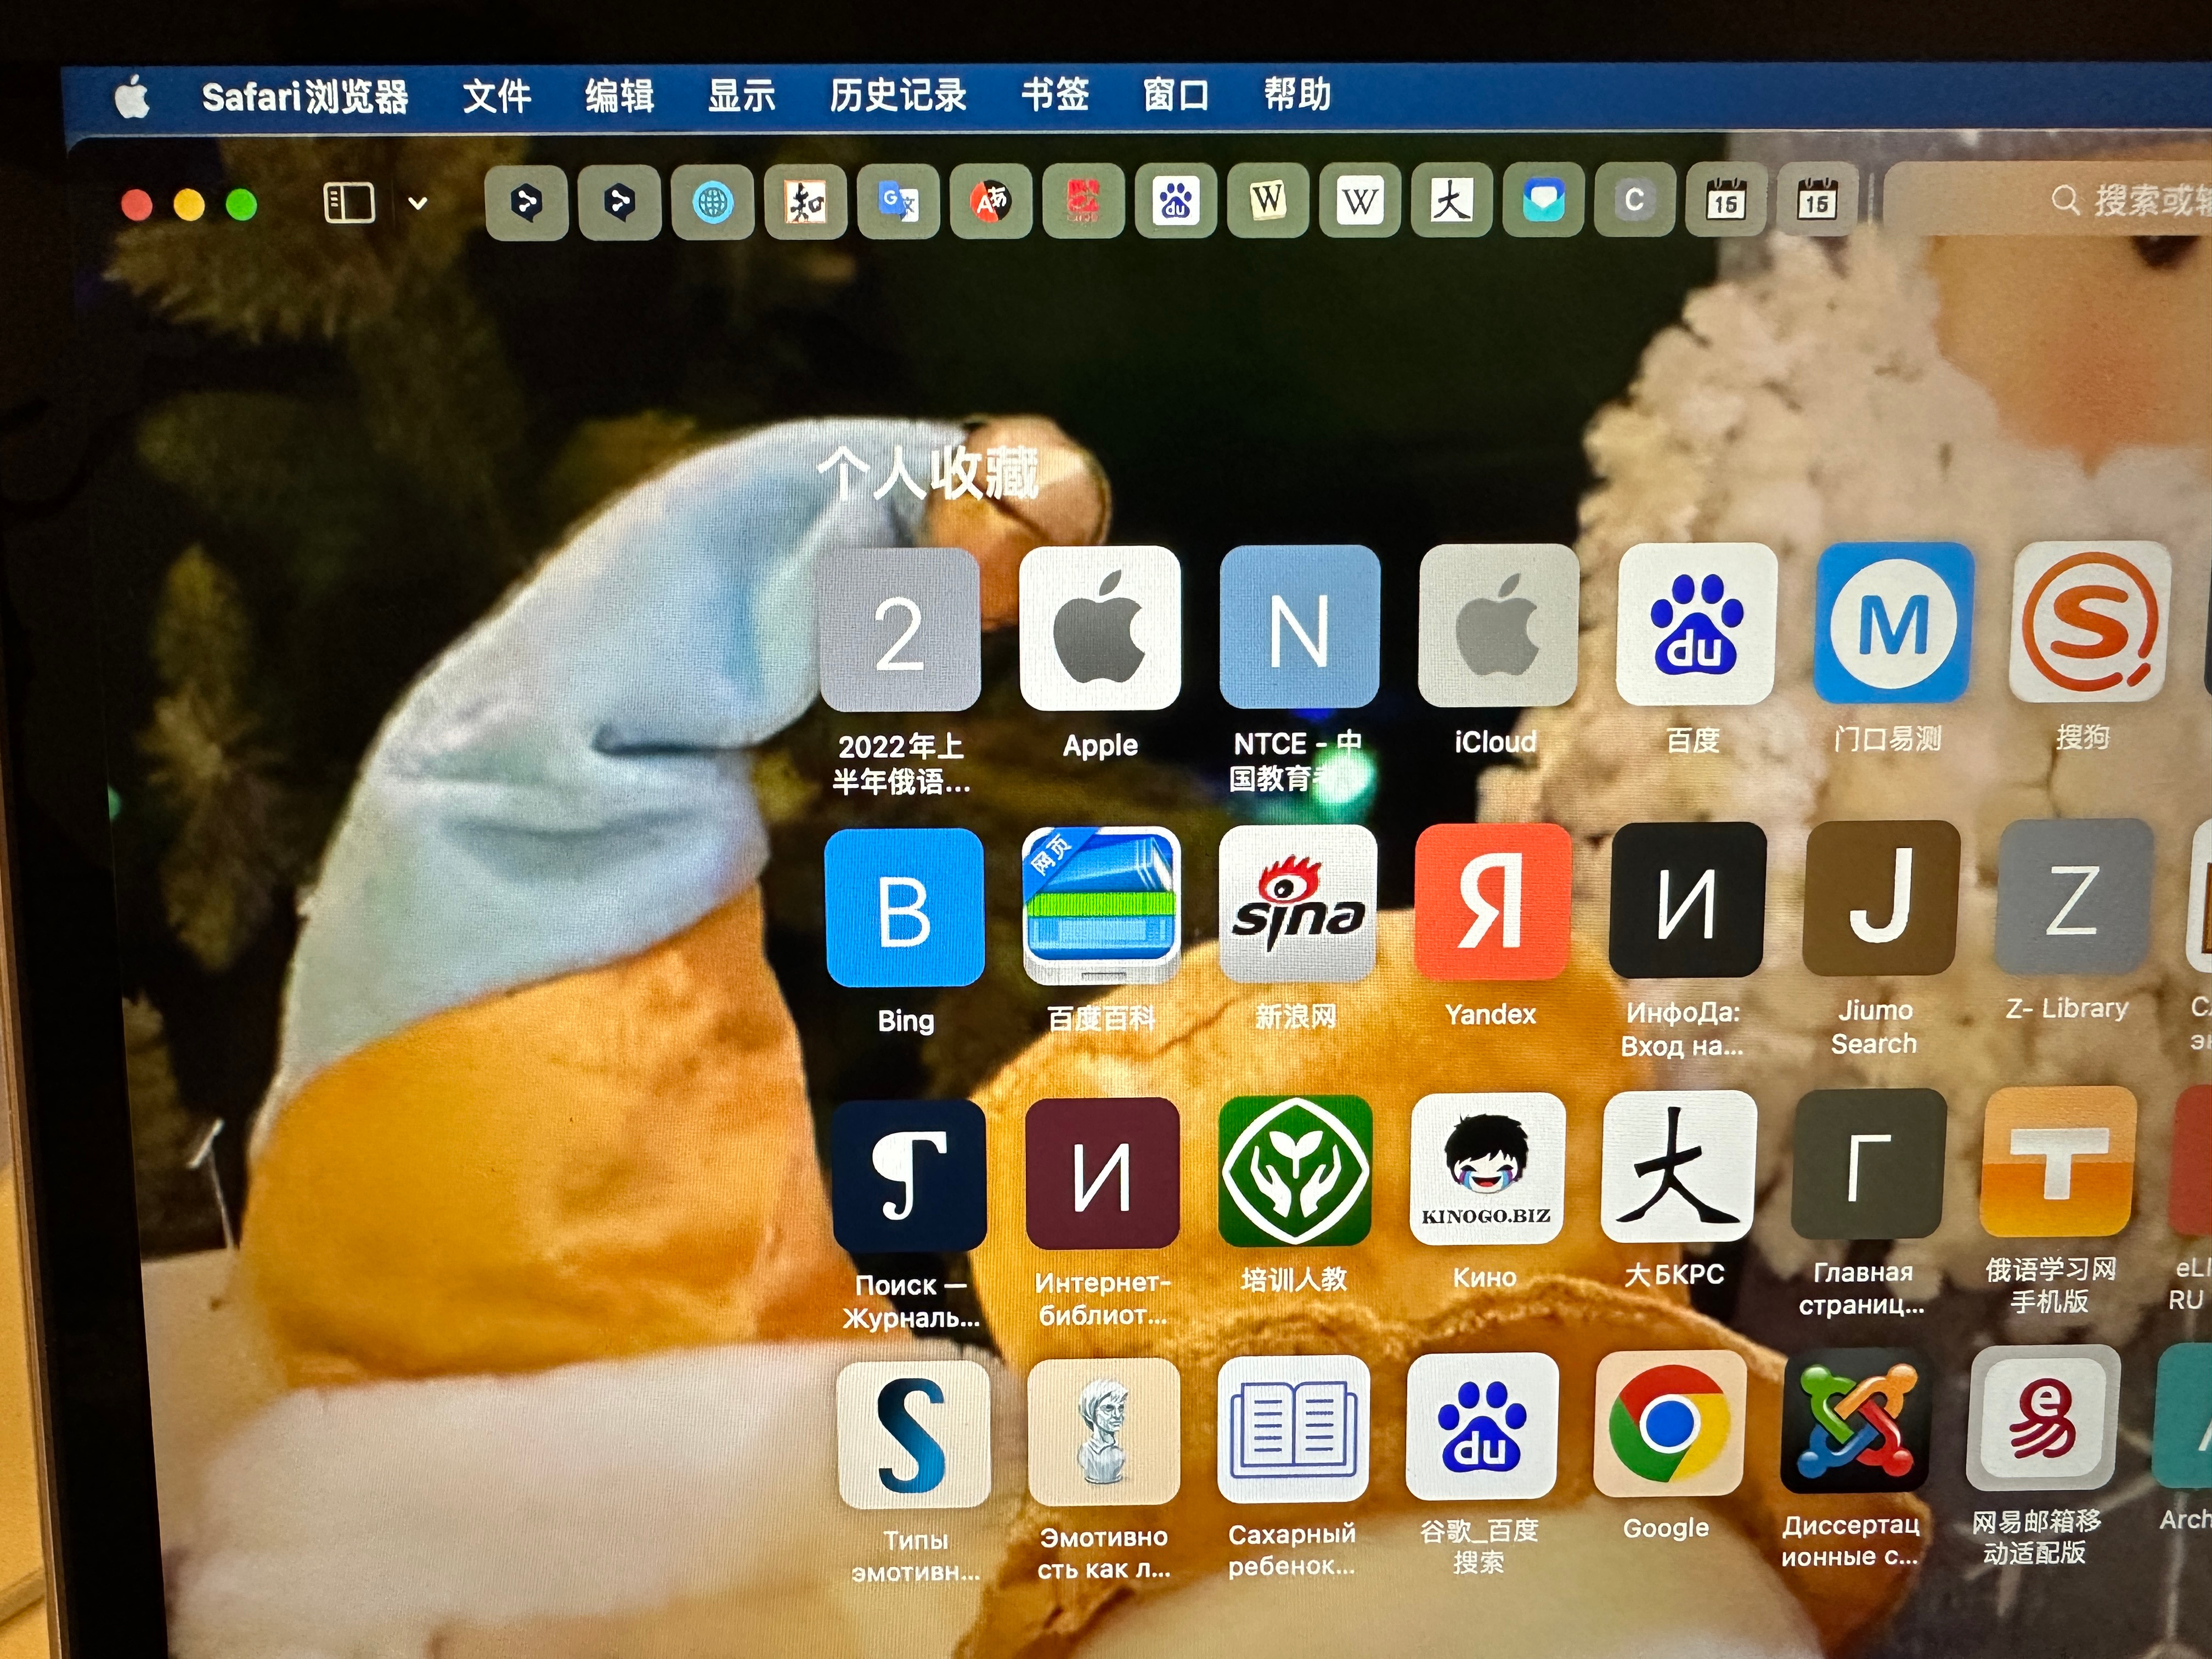Open the Главная страниц favorite icon

1869,1164
